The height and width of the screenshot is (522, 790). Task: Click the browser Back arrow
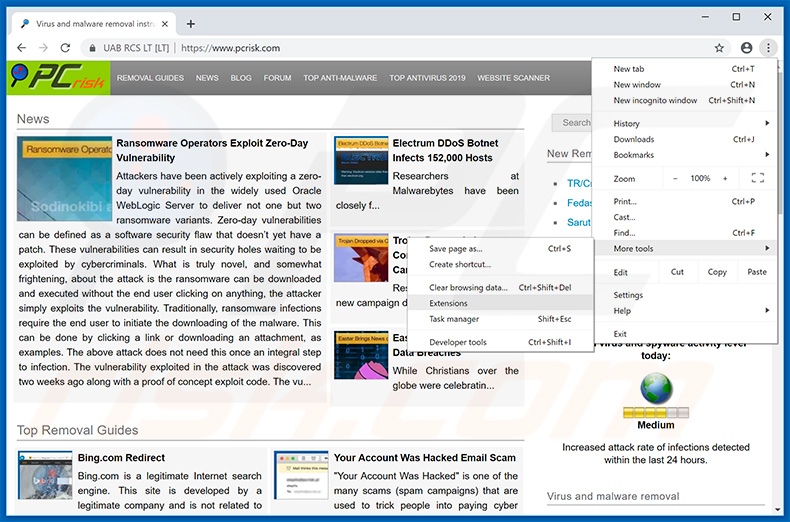21,48
